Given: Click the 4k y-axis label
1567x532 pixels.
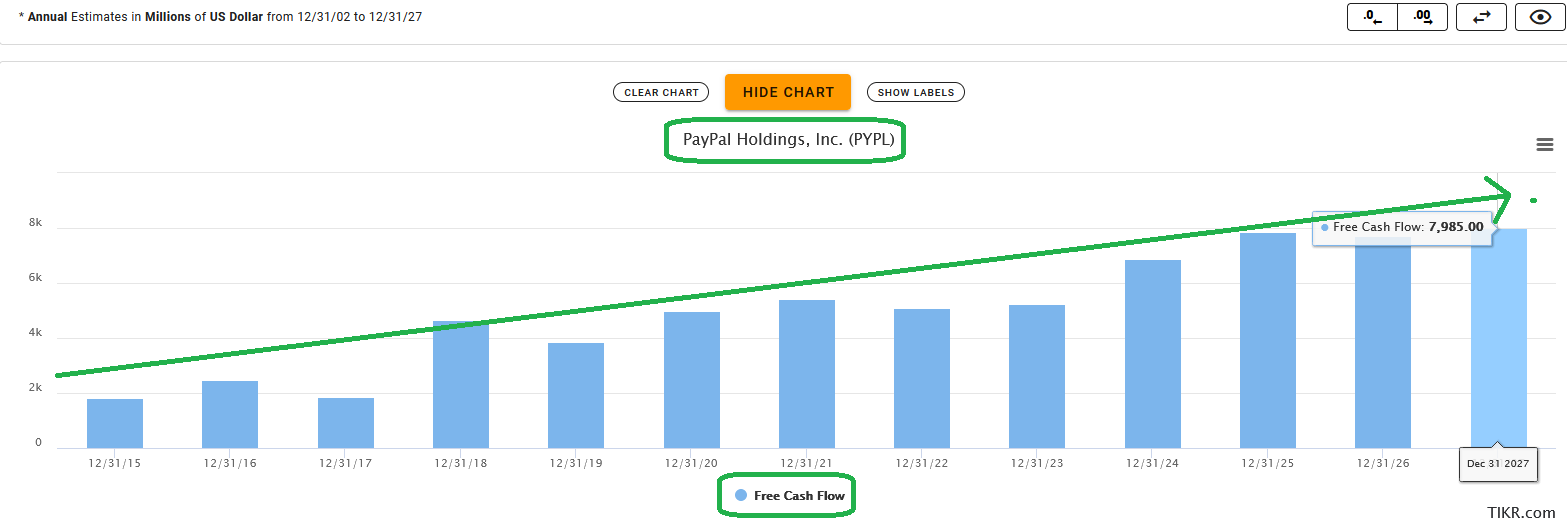Looking at the screenshot, I should click(35, 333).
